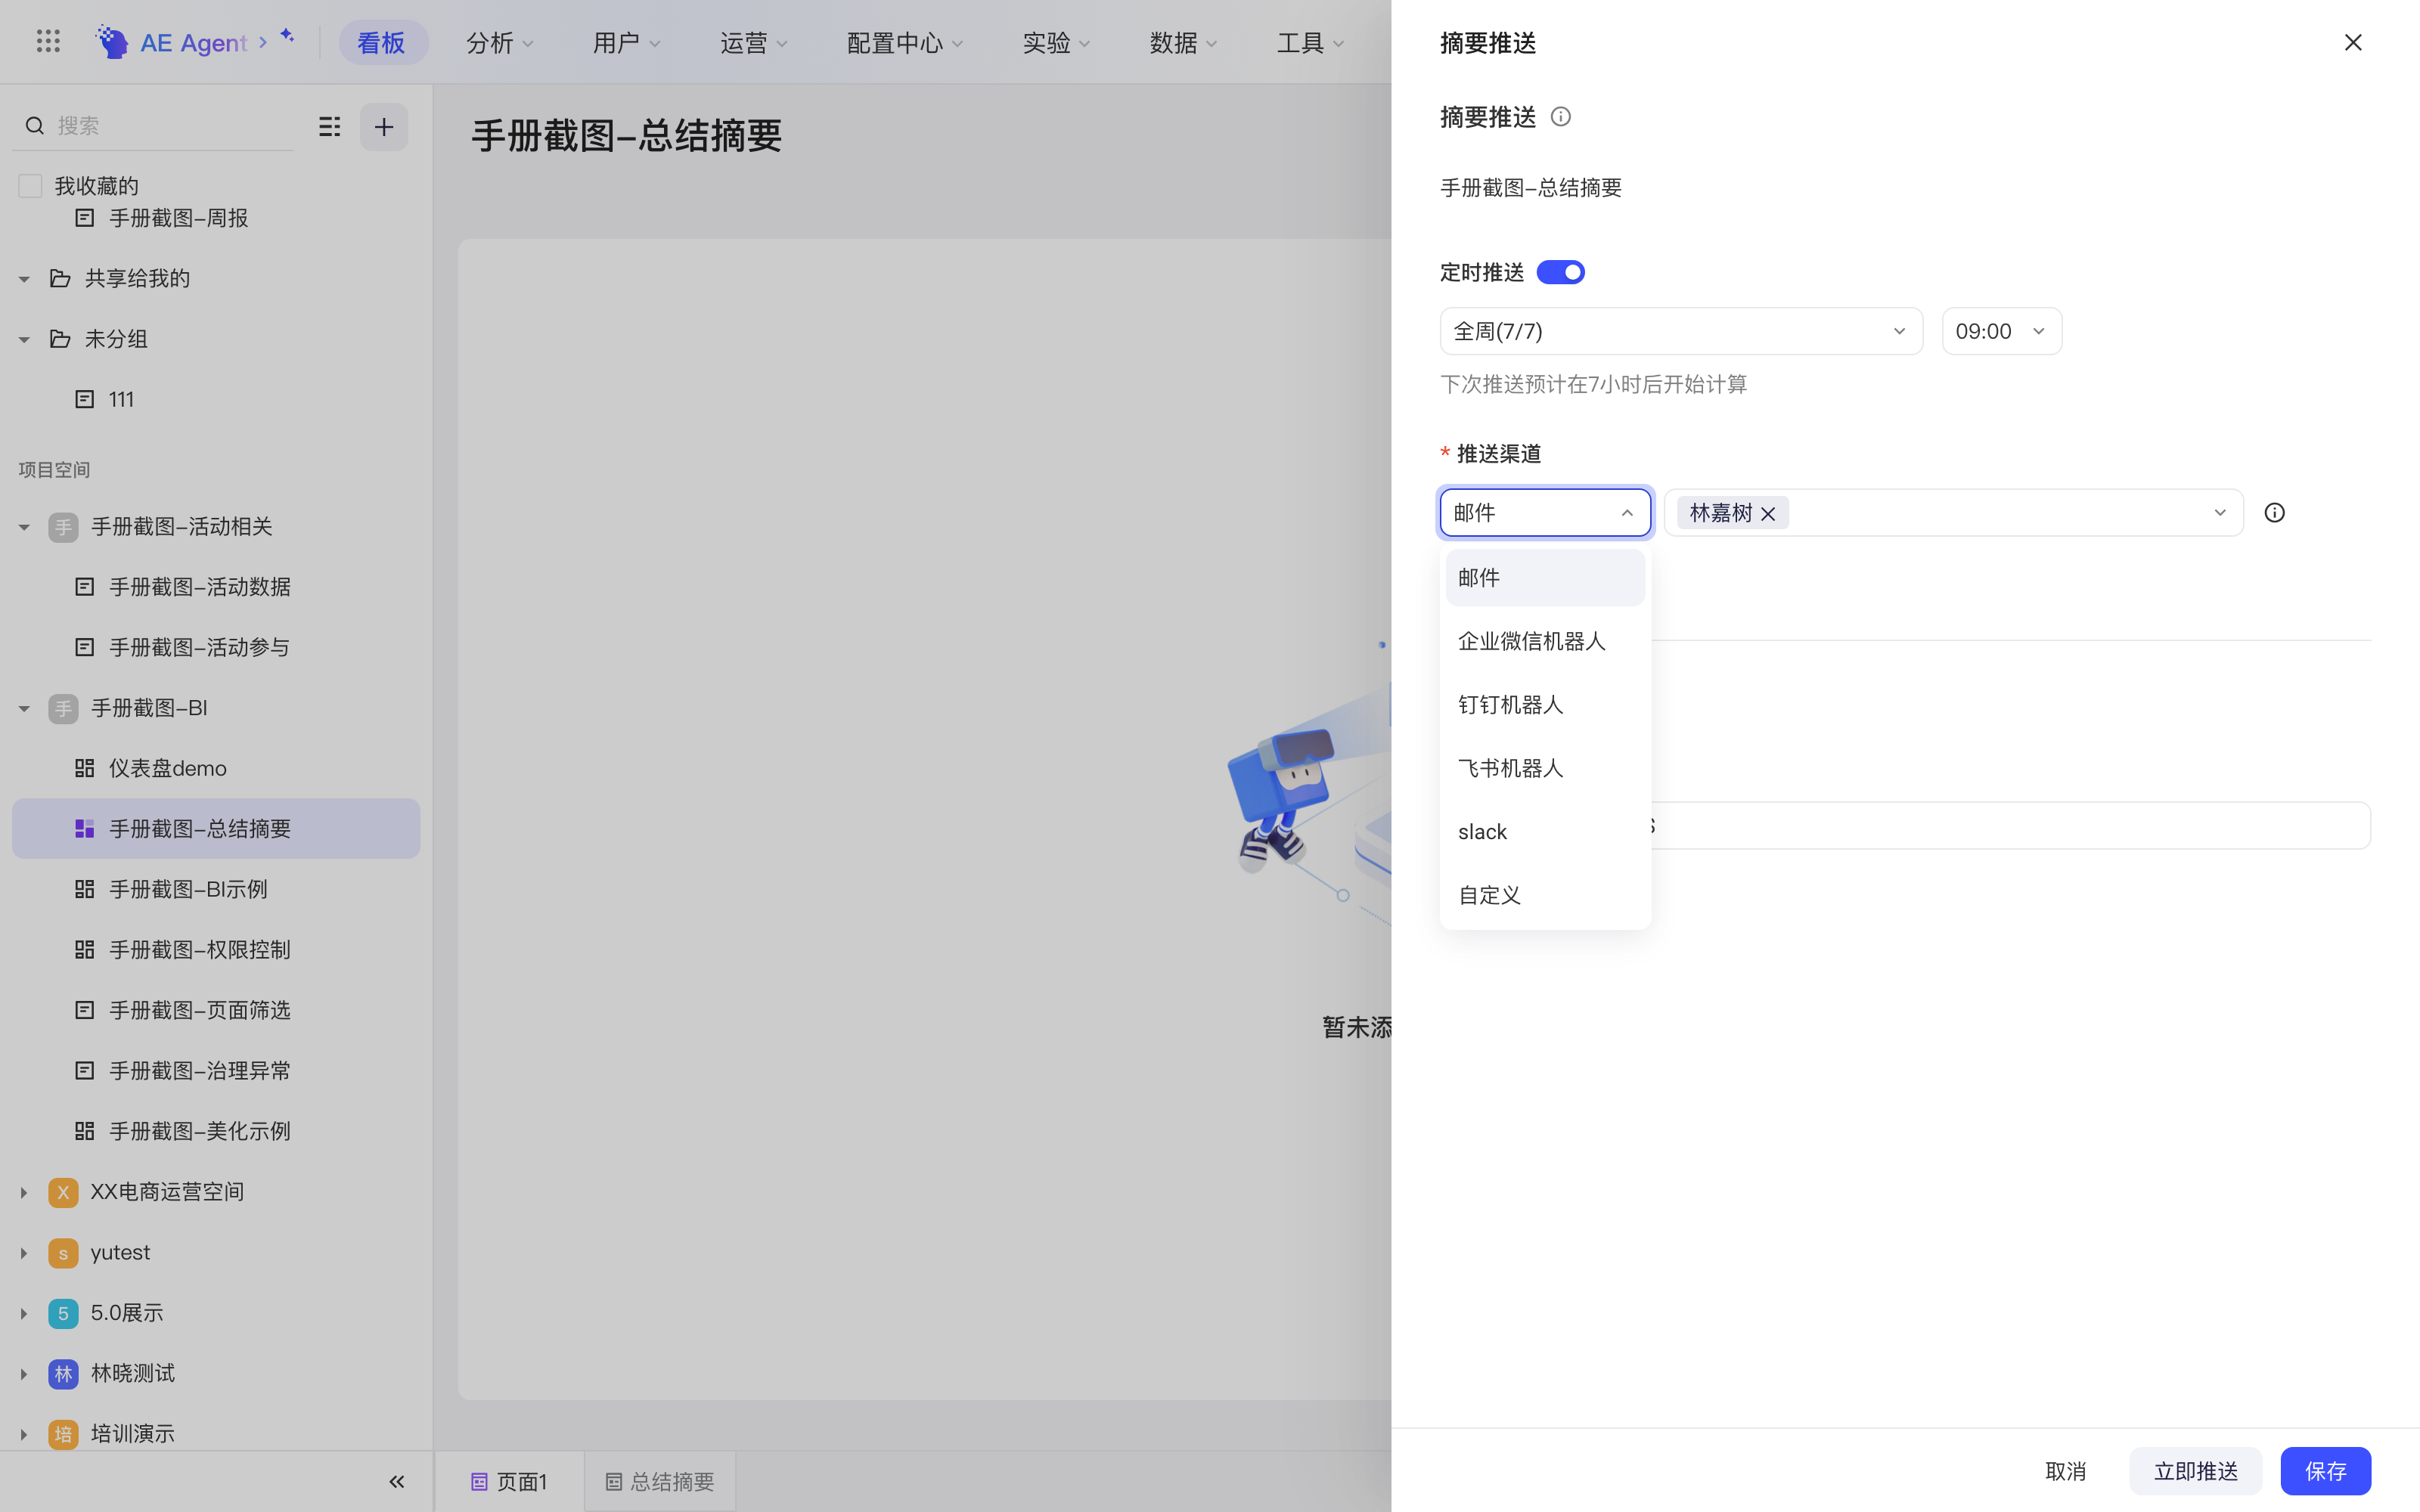
Task: Open the 分析 menu in top navigation
Action: (500, 43)
